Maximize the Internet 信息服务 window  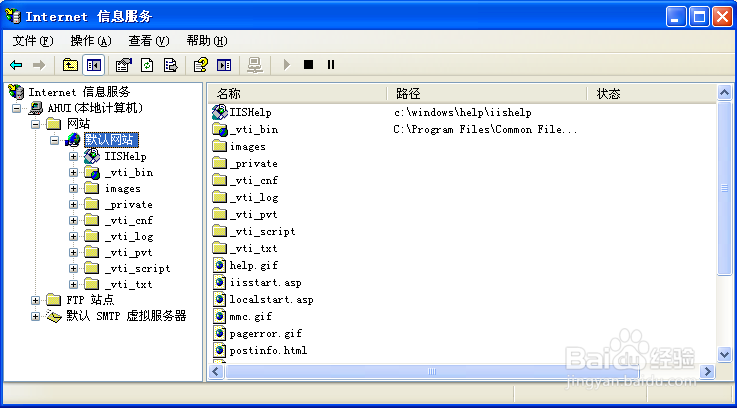tap(699, 17)
